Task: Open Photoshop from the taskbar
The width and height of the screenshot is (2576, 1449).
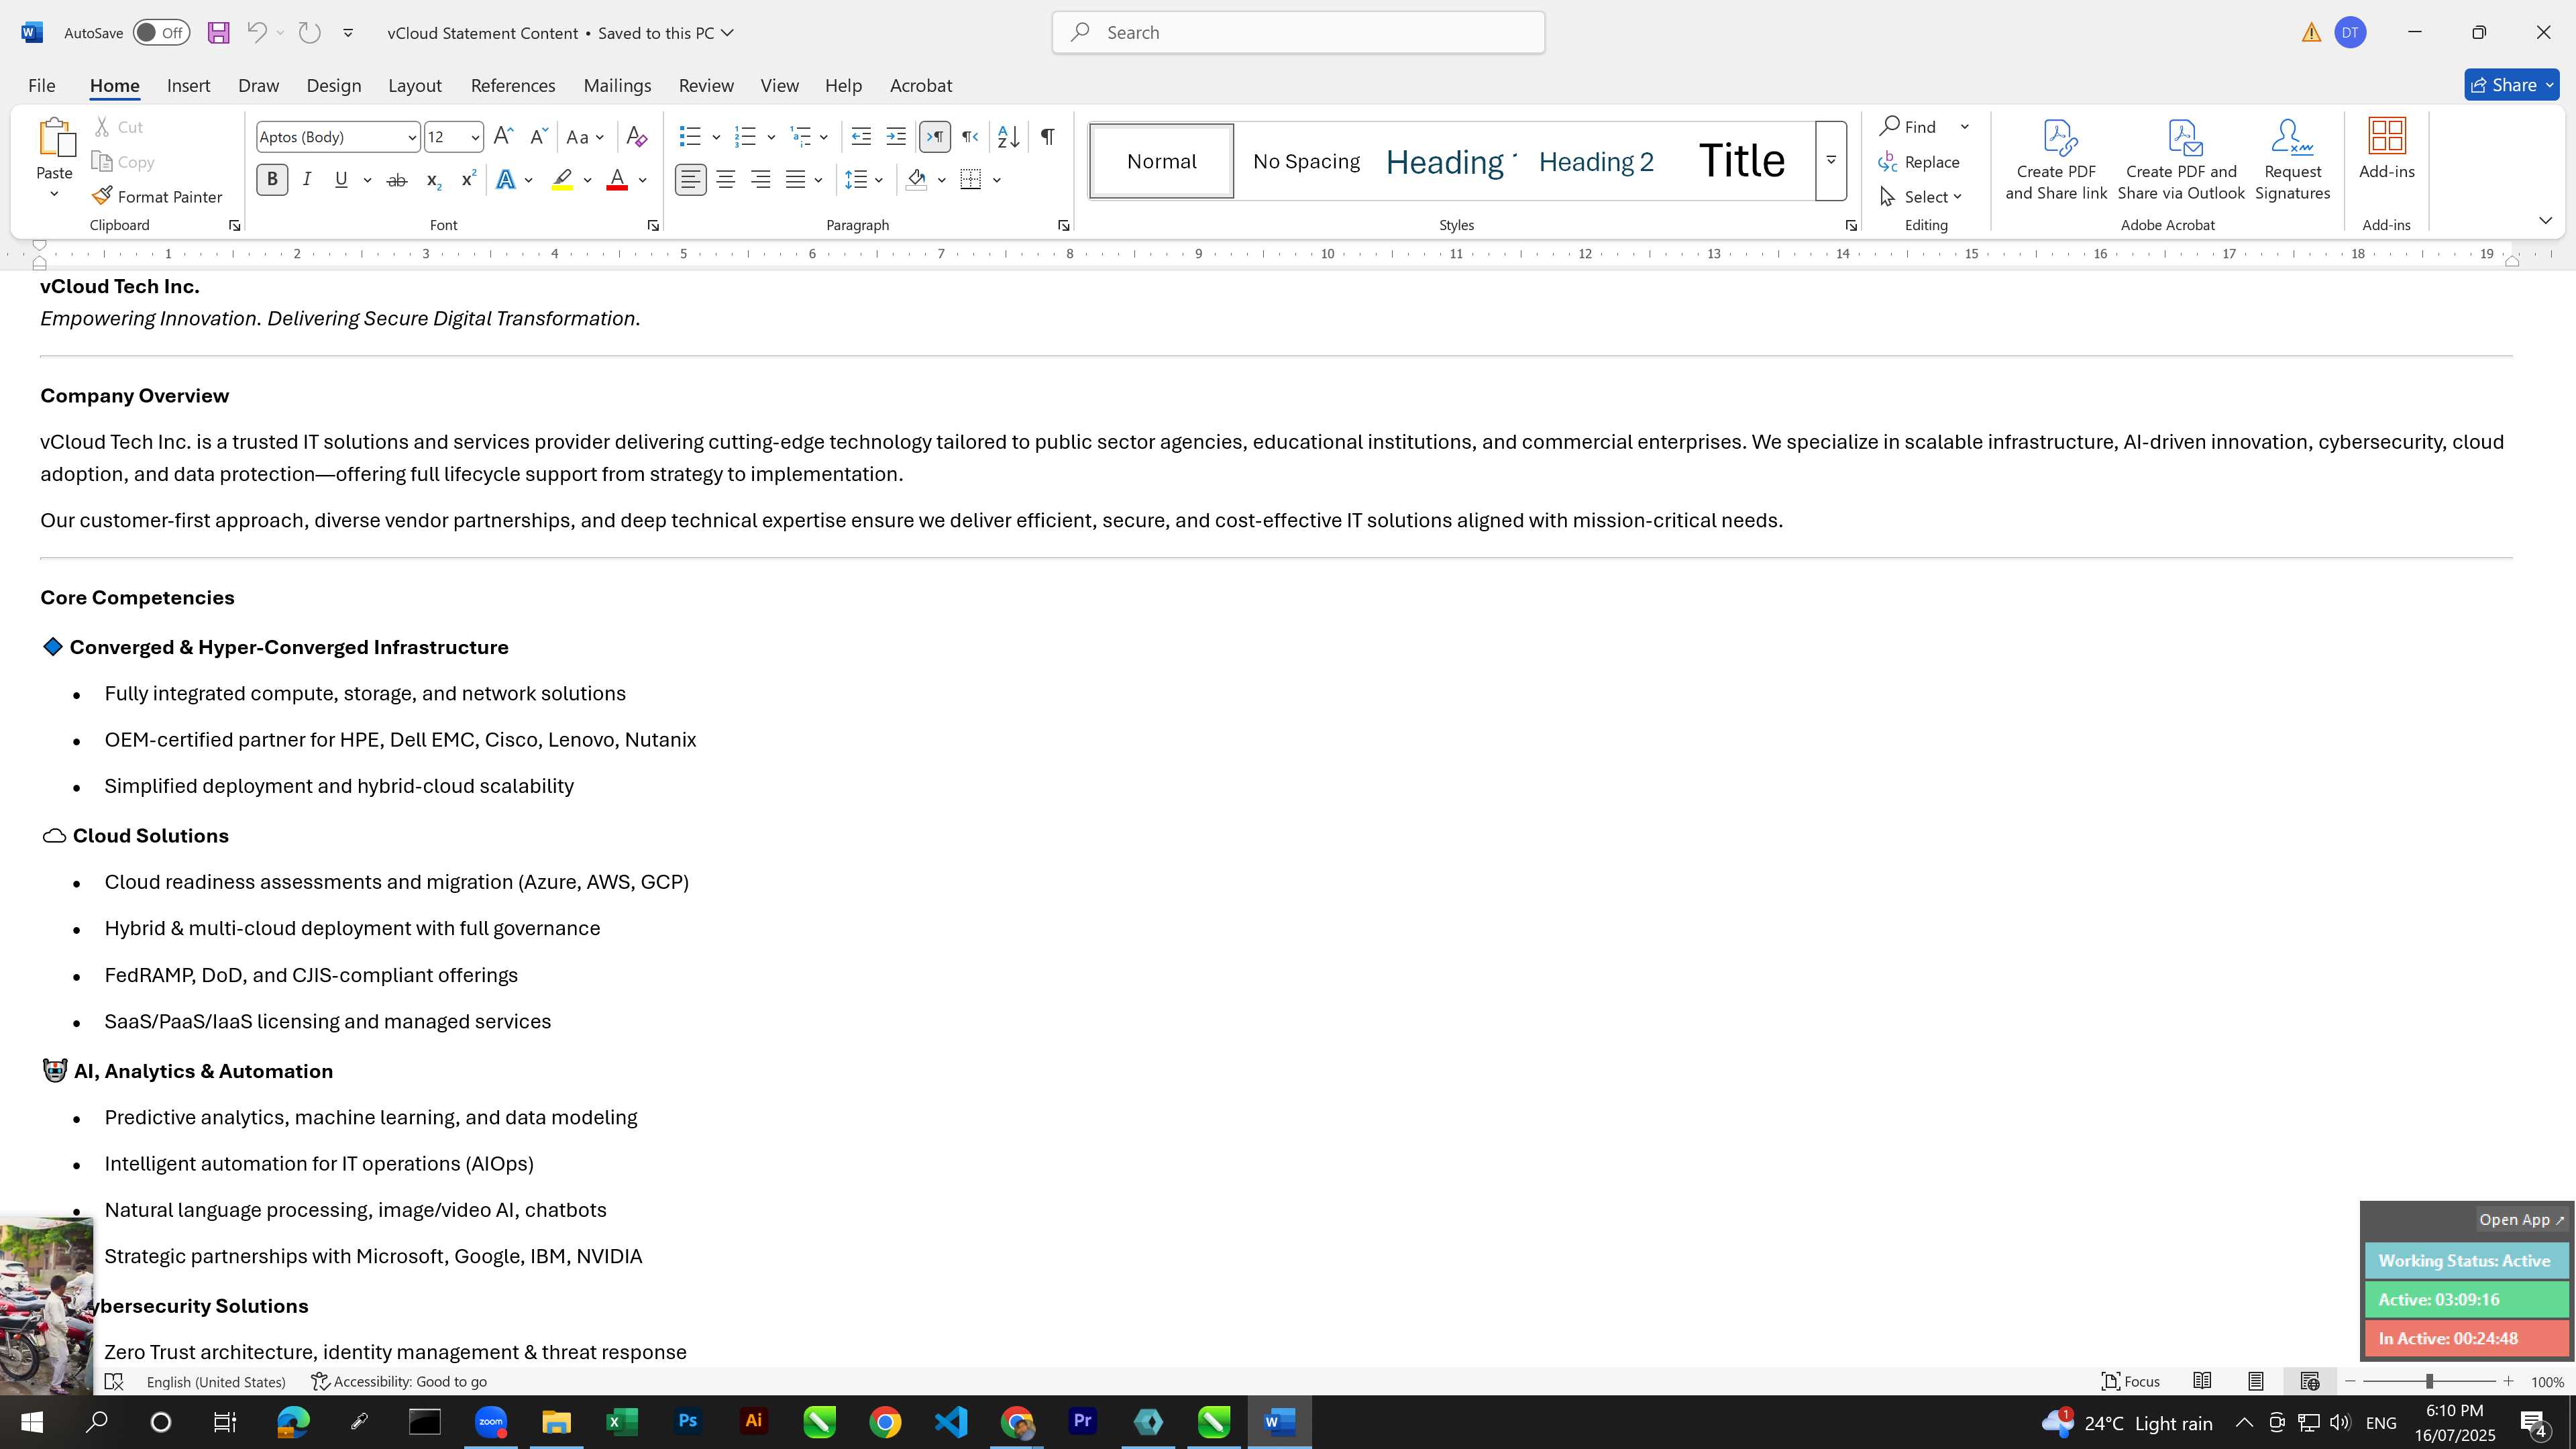Action: click(688, 1422)
